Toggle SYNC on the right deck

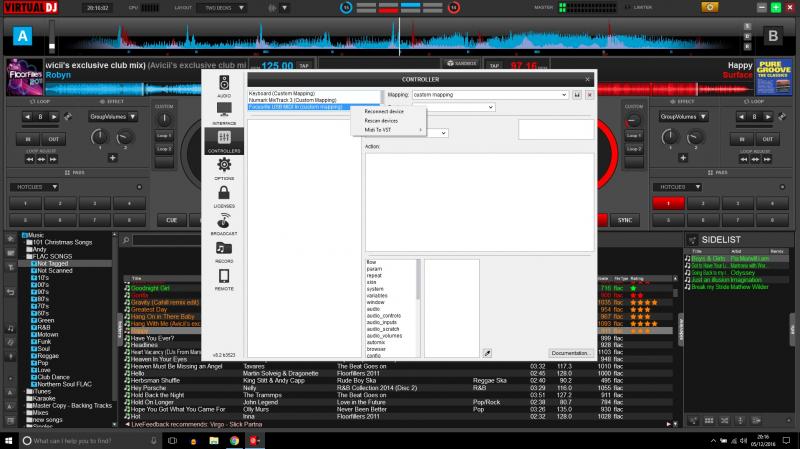point(624,220)
